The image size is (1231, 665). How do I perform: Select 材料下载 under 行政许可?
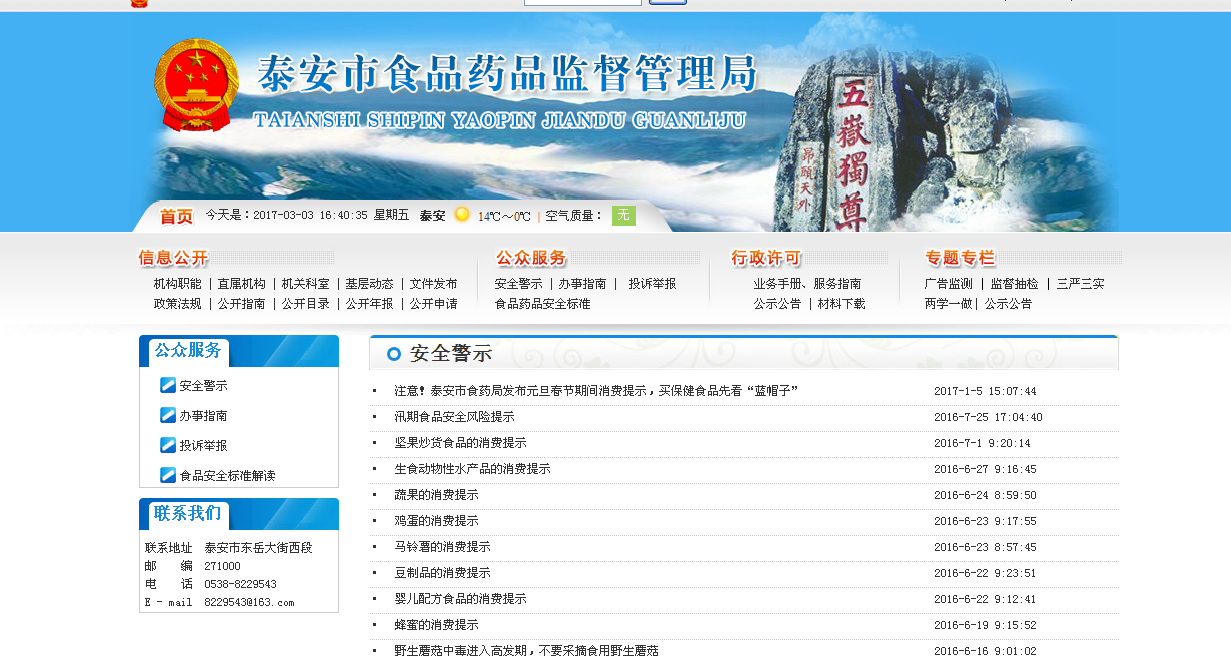tap(841, 304)
